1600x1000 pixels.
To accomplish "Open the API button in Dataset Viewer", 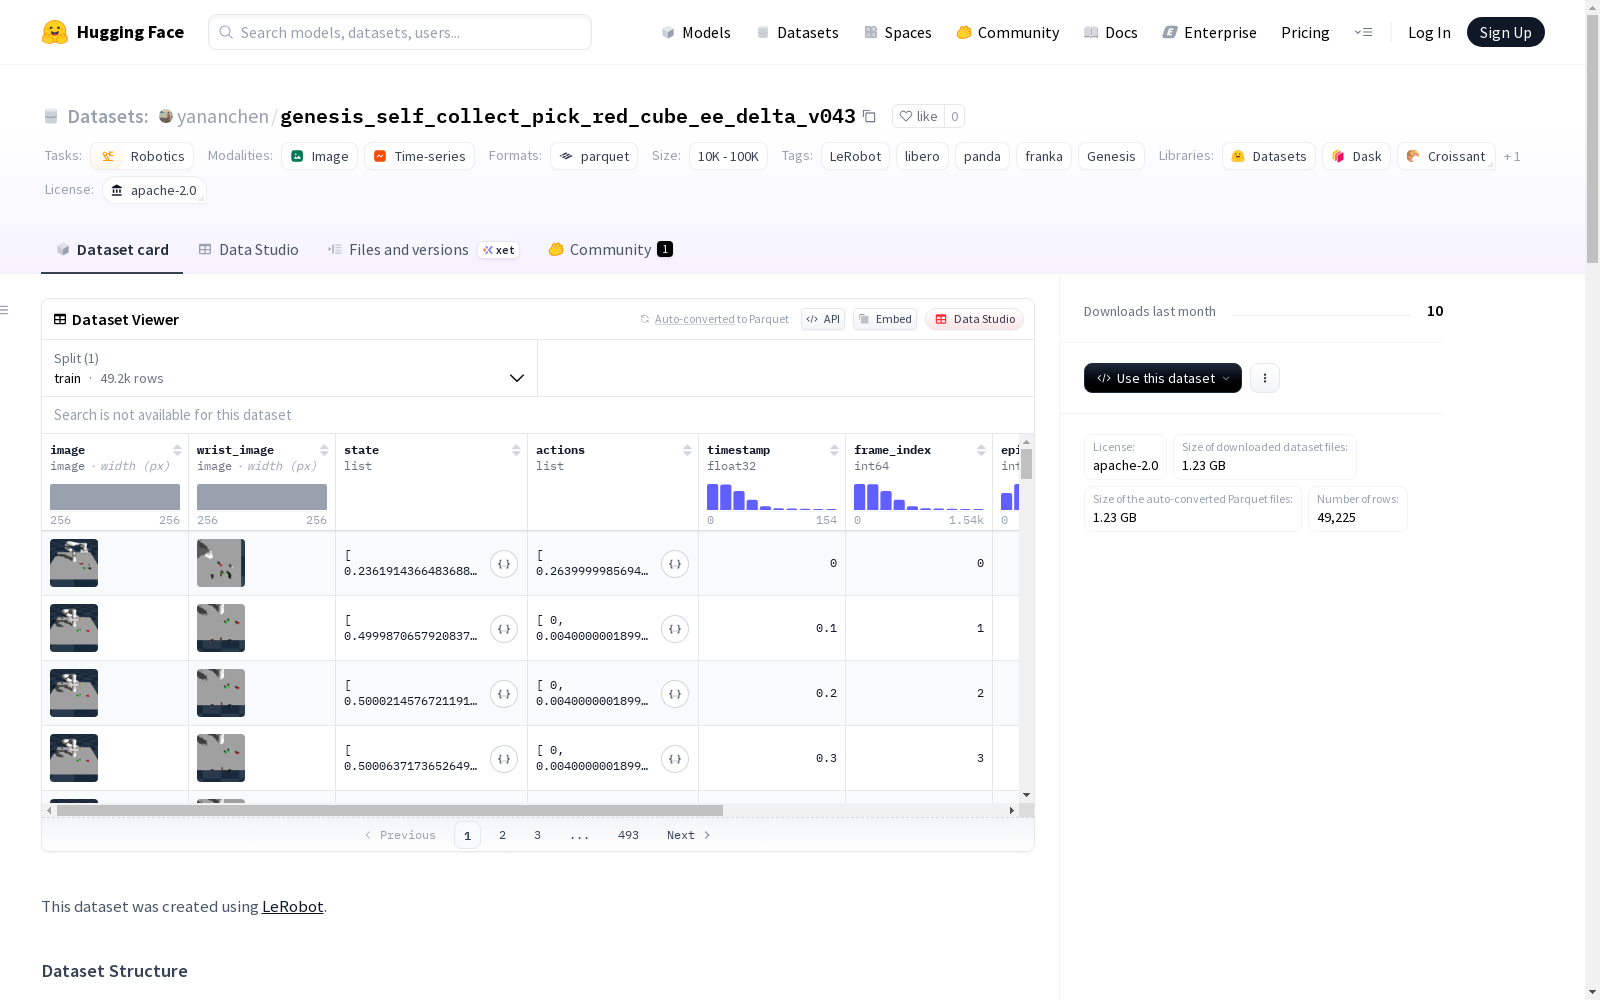I will (823, 319).
